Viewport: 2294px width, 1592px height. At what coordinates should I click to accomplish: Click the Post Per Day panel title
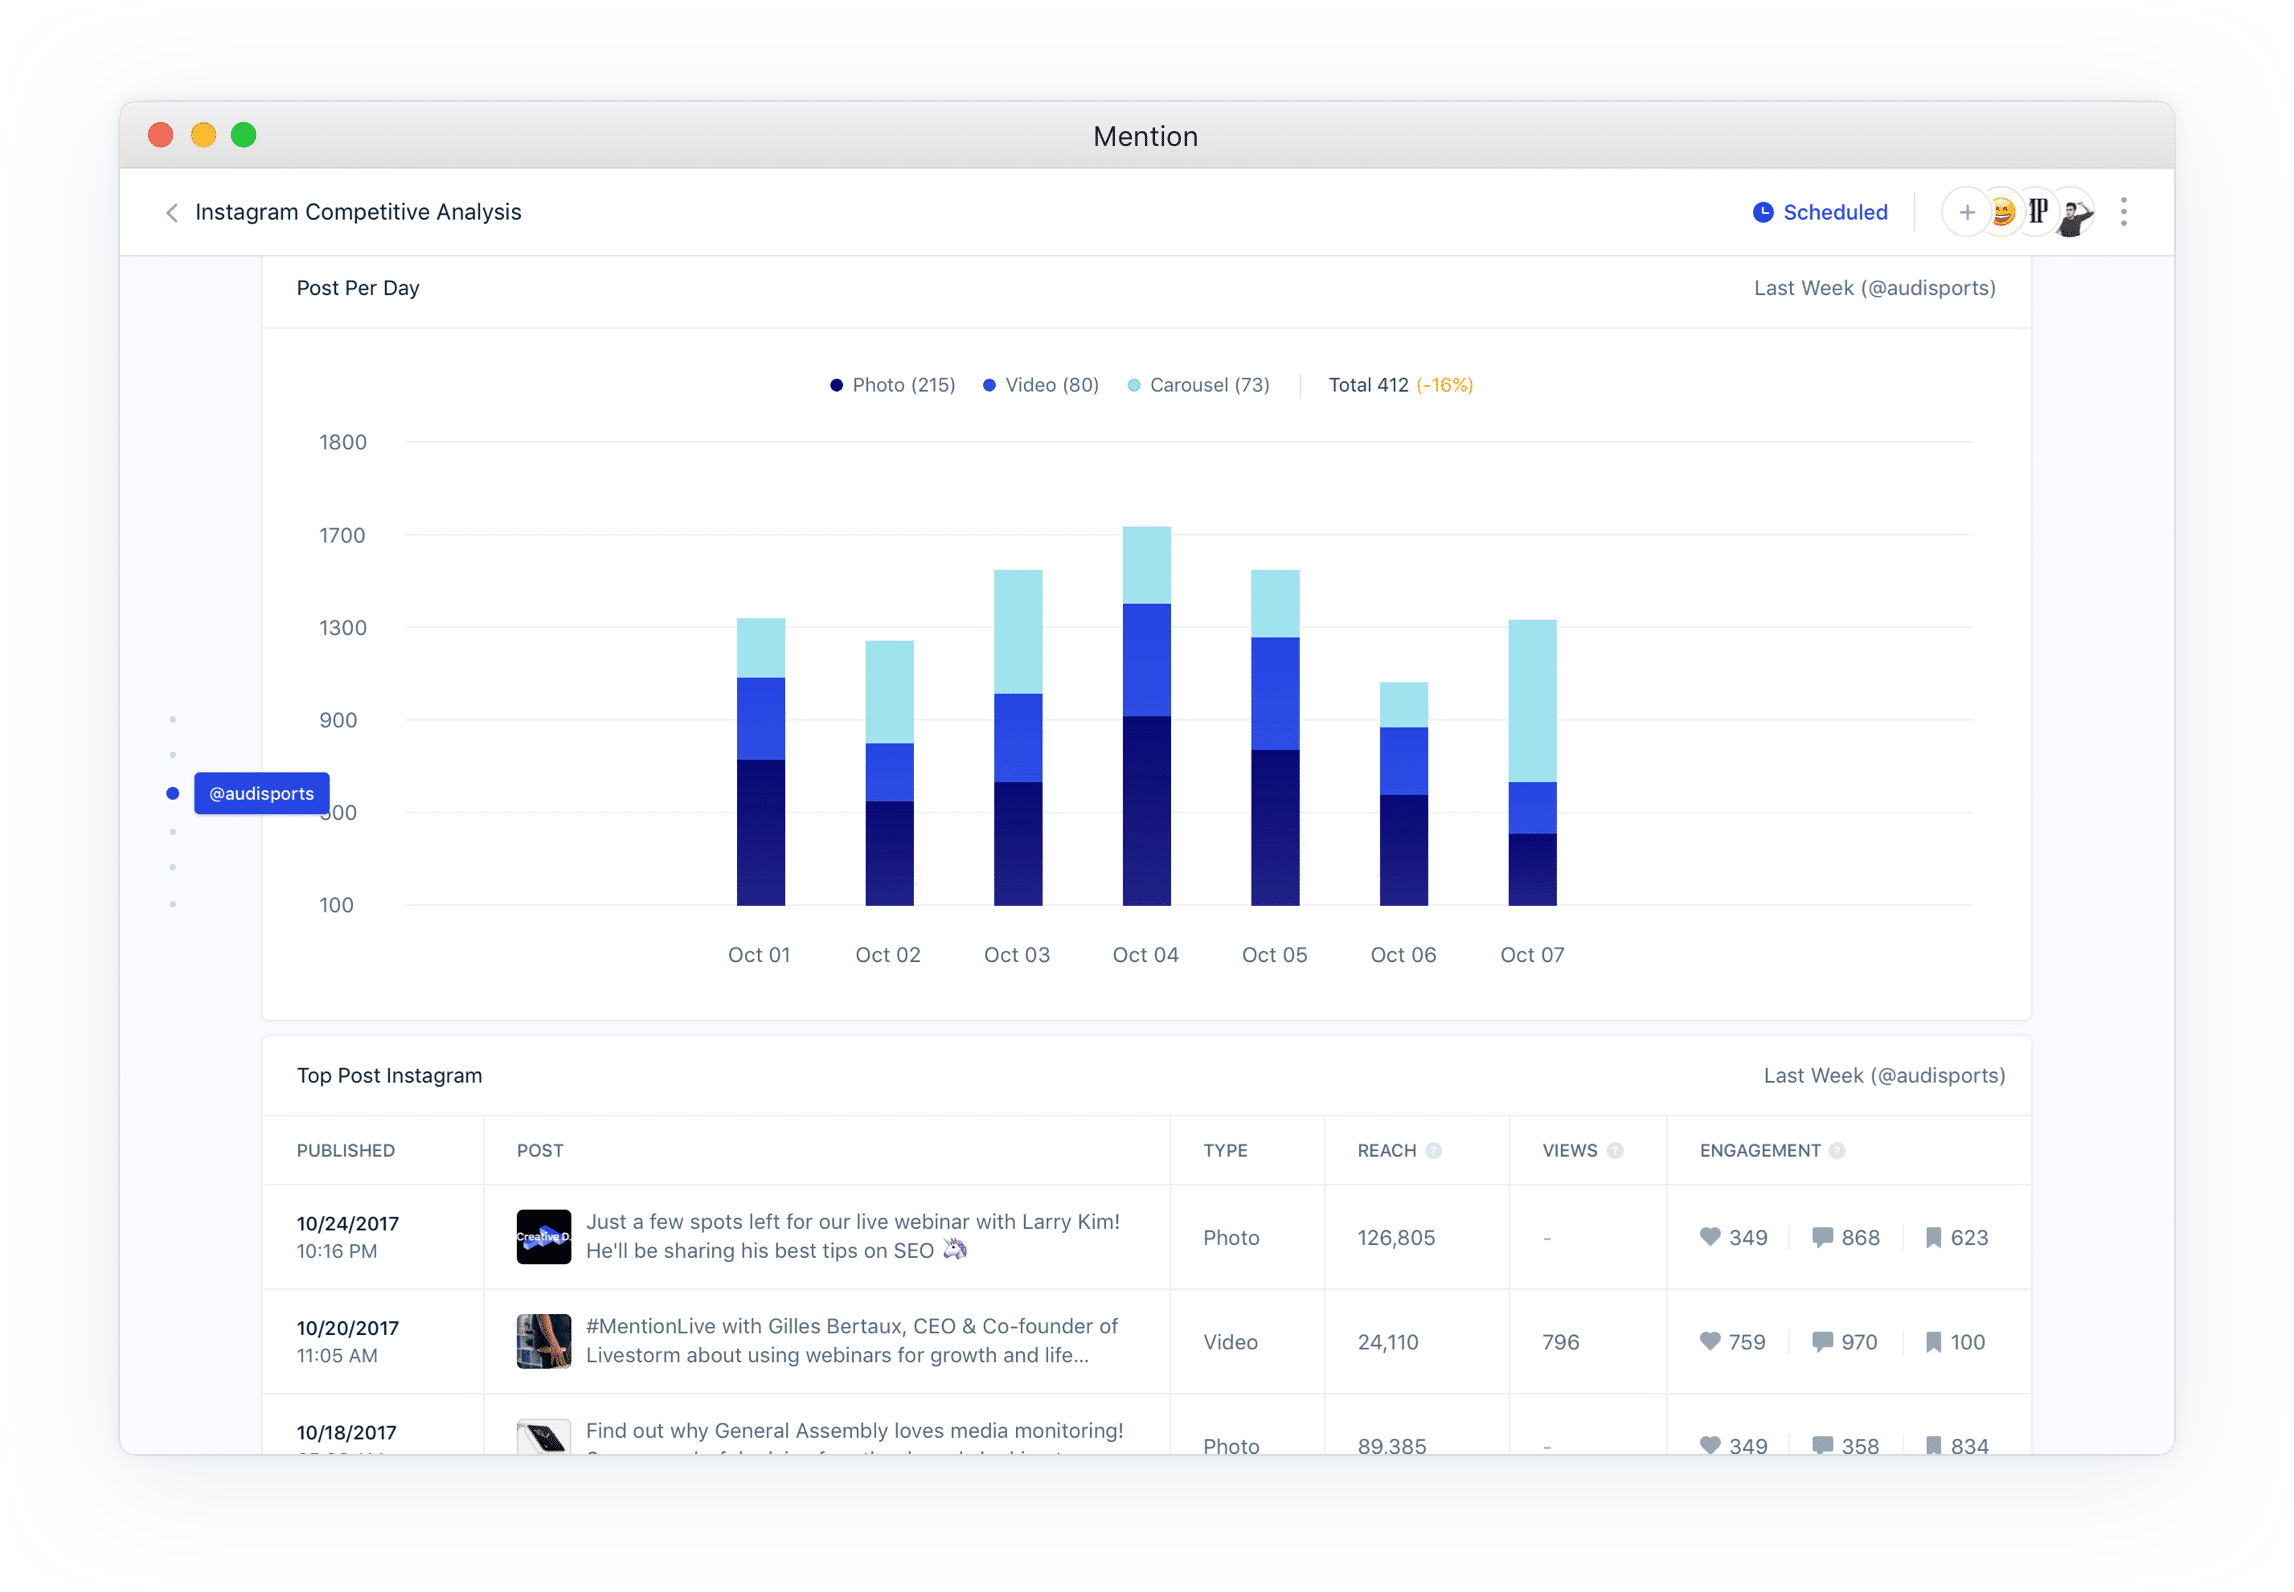[357, 288]
